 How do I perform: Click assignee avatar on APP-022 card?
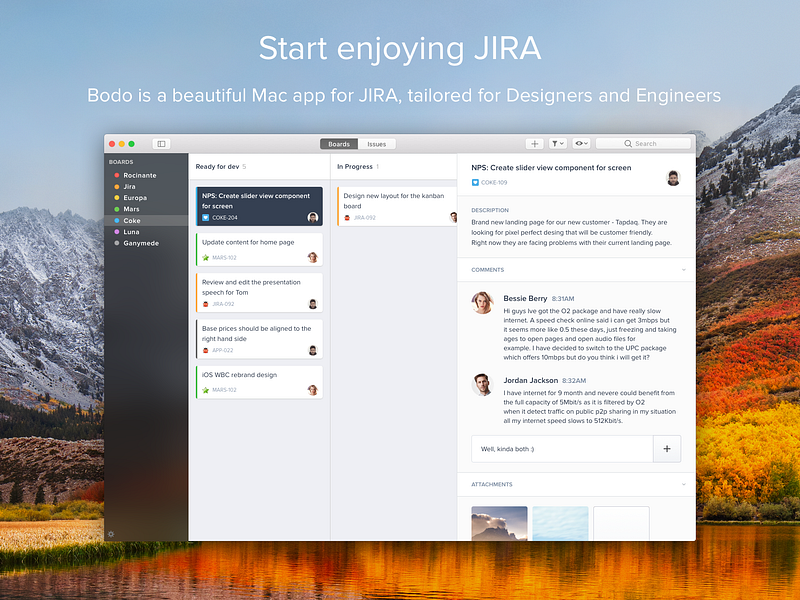pyautogui.click(x=313, y=350)
